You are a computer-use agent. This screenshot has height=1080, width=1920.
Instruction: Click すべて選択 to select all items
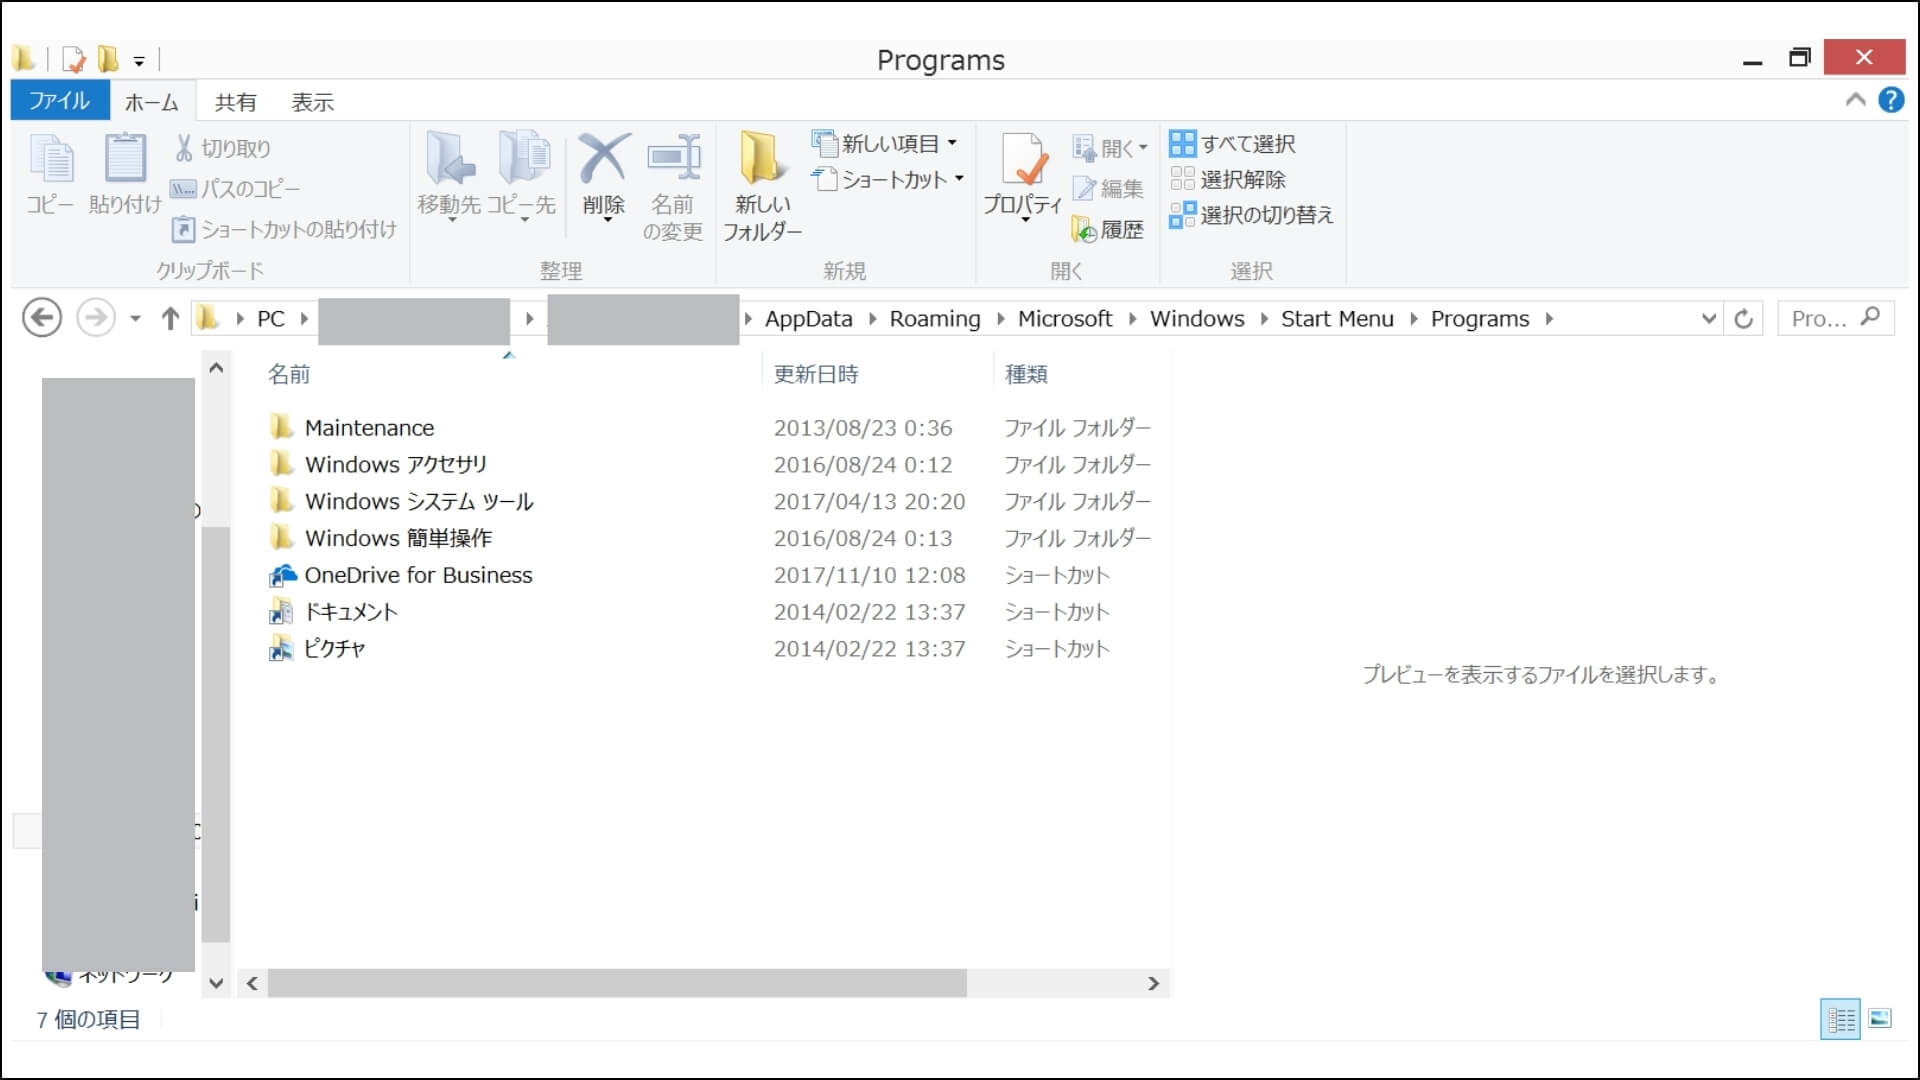pyautogui.click(x=1240, y=143)
